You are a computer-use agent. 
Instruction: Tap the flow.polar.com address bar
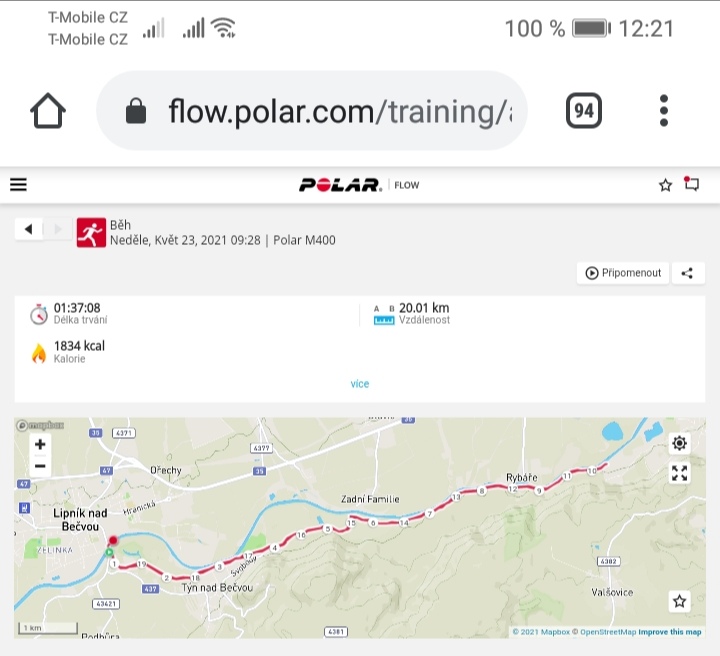312,111
